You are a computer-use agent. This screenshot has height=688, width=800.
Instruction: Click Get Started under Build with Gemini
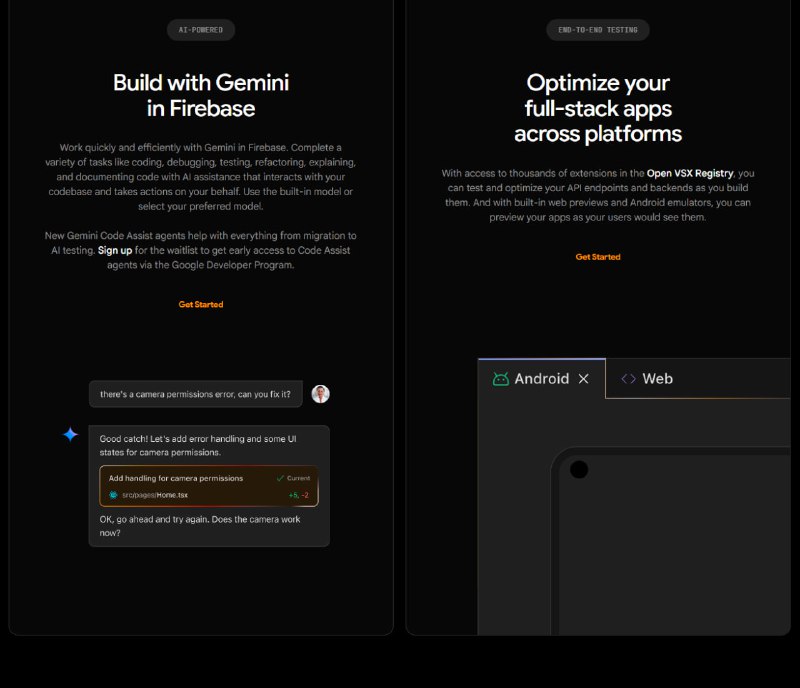pyautogui.click(x=200, y=304)
